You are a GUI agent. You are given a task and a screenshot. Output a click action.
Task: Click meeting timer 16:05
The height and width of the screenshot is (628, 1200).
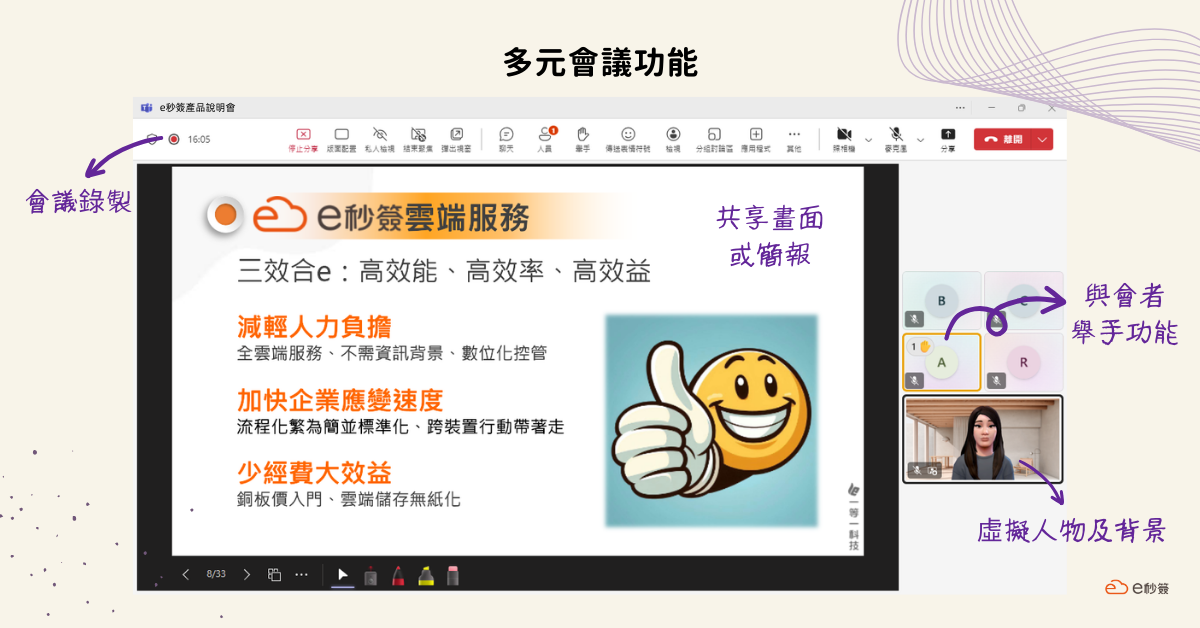point(199,139)
